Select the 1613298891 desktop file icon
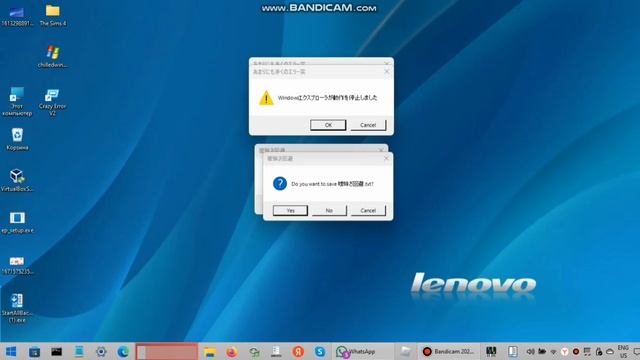 click(x=17, y=16)
